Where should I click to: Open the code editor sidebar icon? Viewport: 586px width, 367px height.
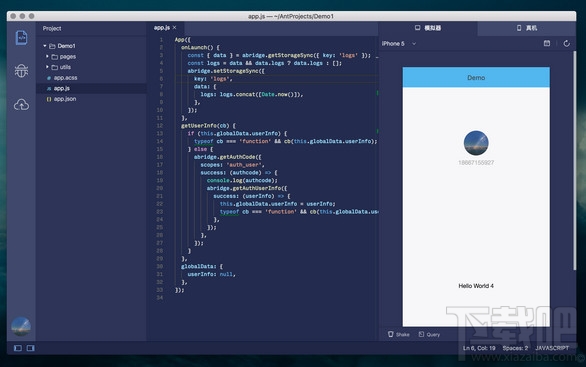[x=21, y=38]
